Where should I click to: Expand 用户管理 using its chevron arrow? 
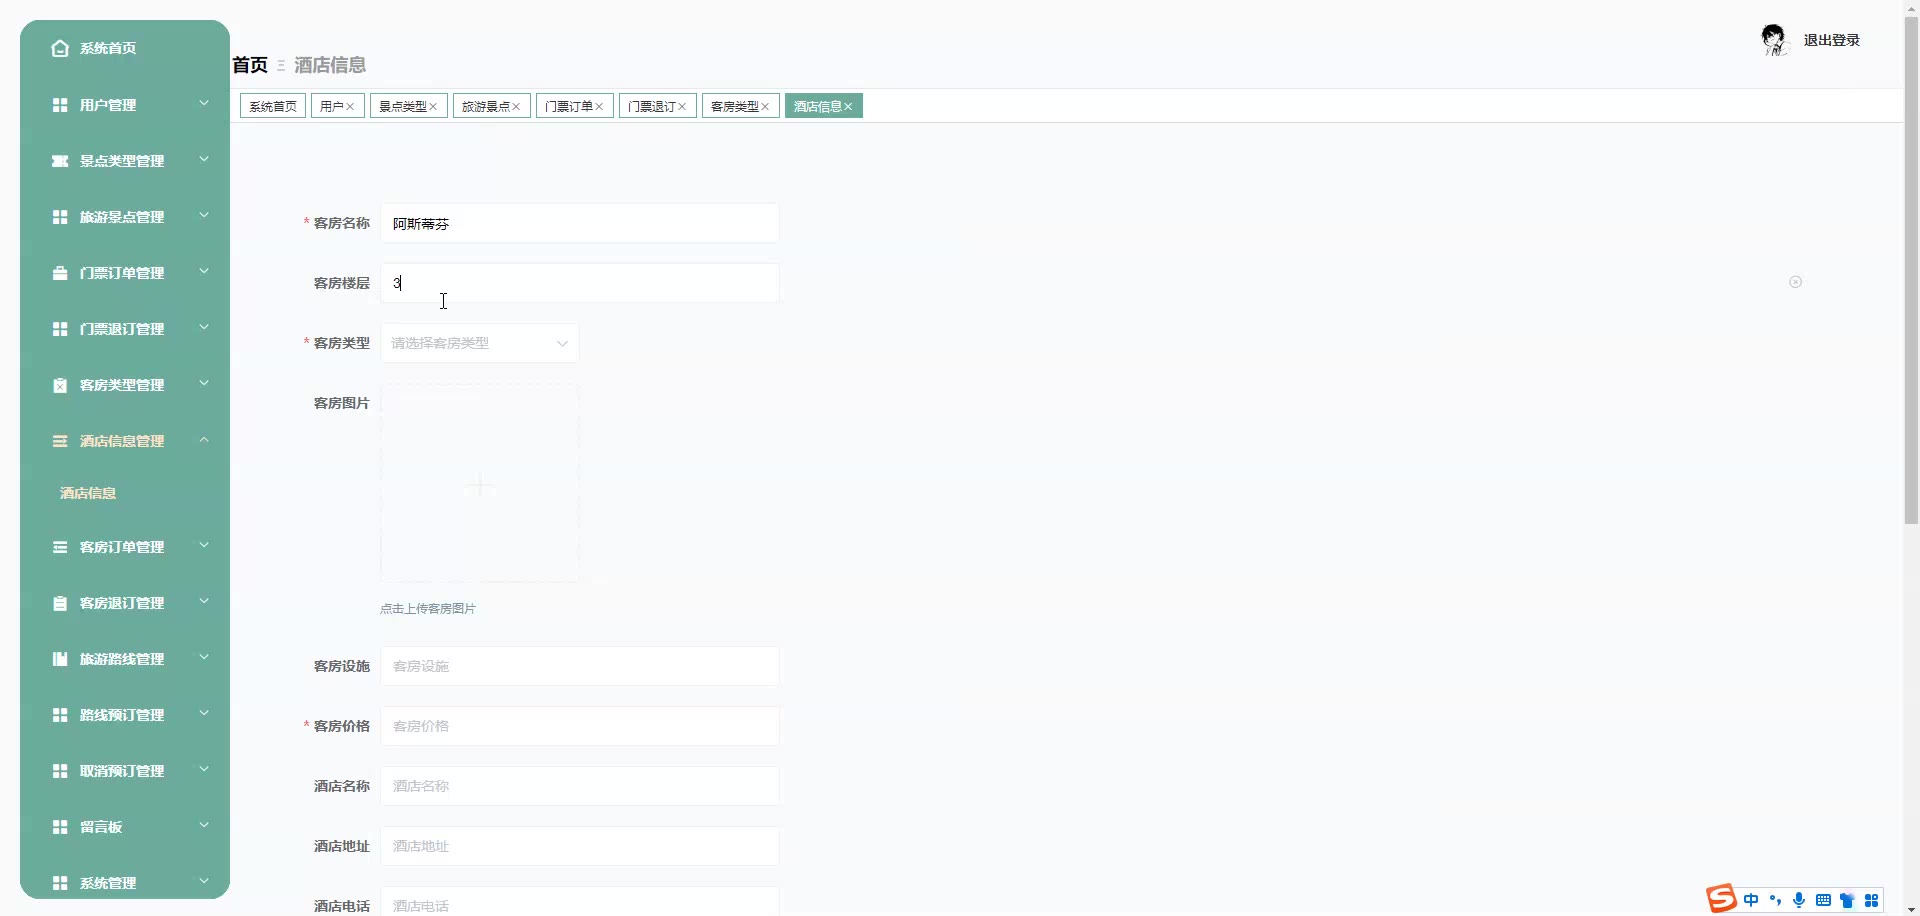204,103
